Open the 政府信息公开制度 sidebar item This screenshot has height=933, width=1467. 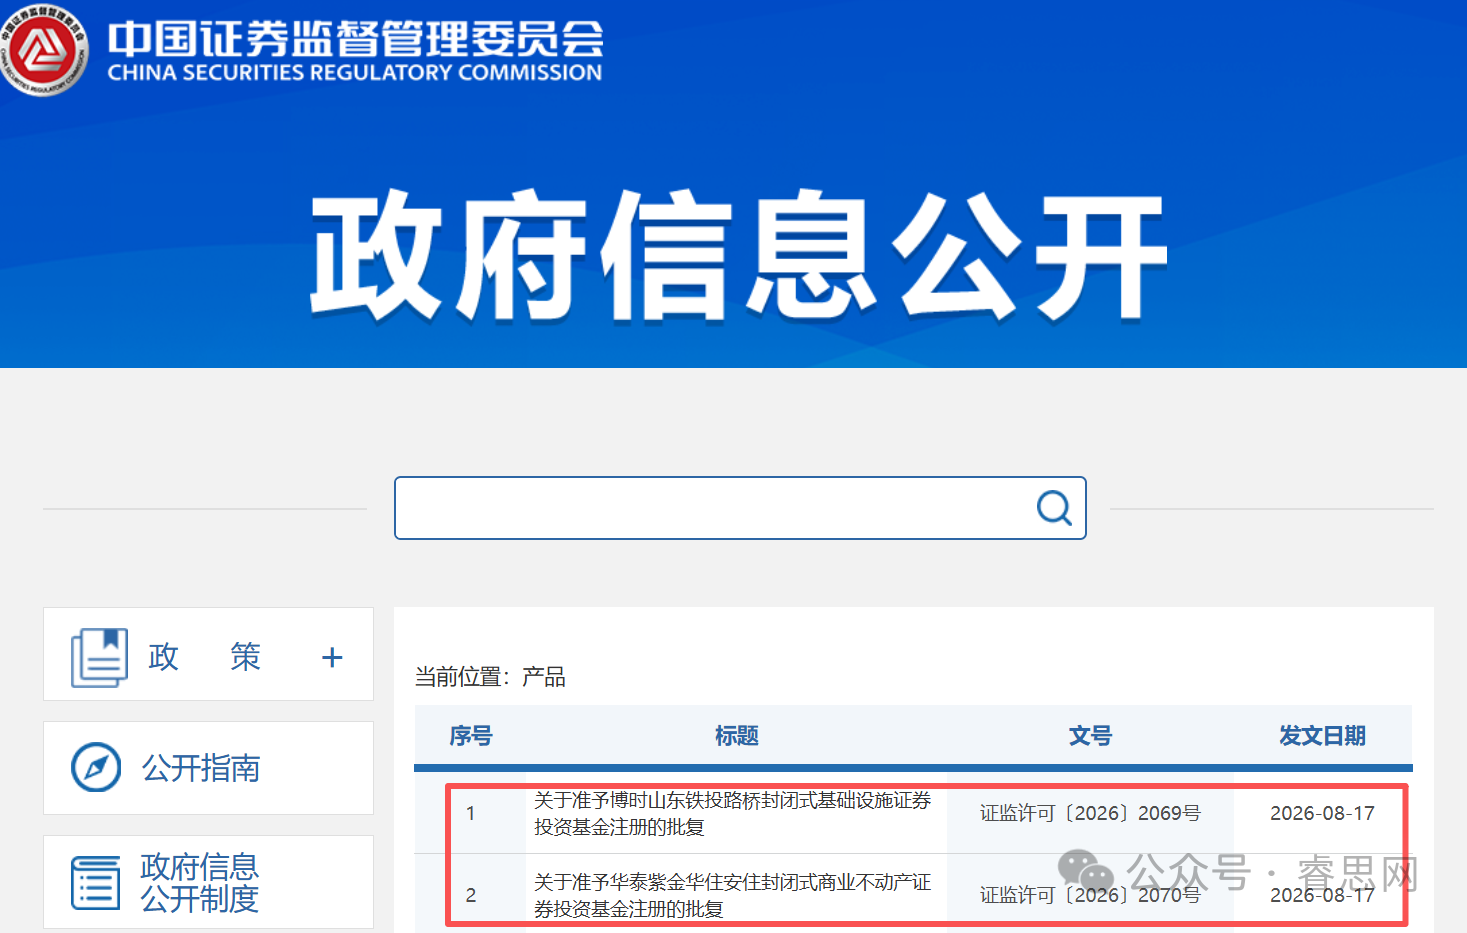coord(208,882)
